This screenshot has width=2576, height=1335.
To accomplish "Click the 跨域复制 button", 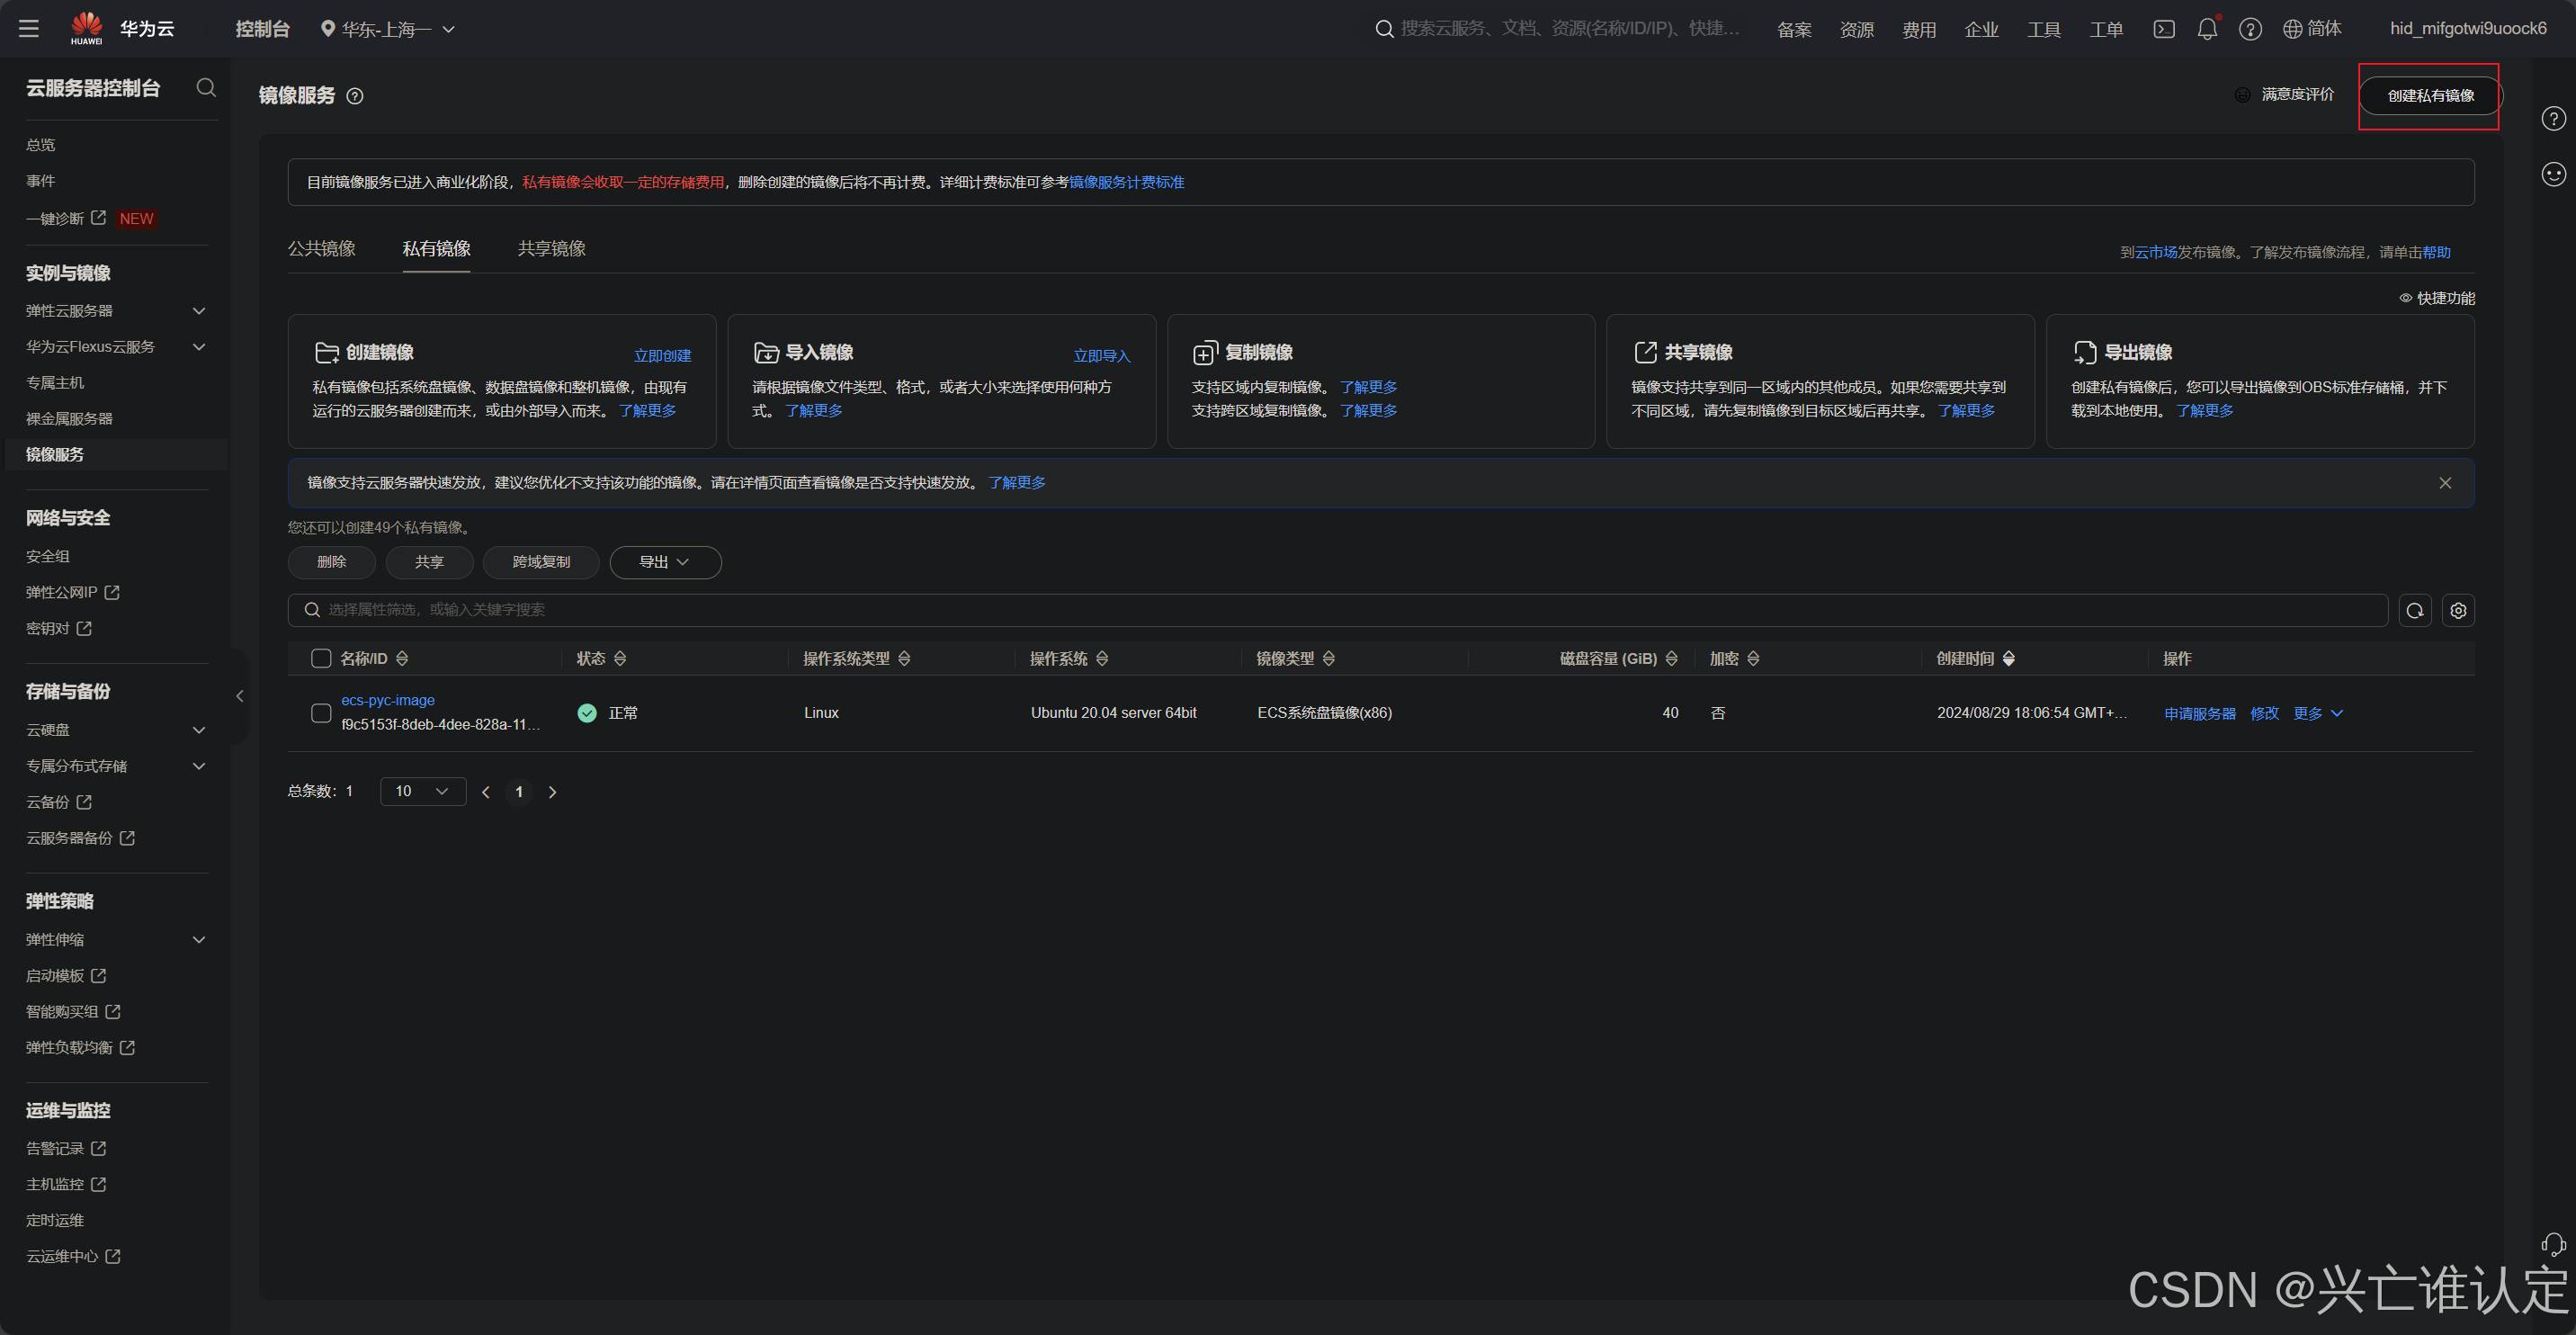I will tap(541, 562).
